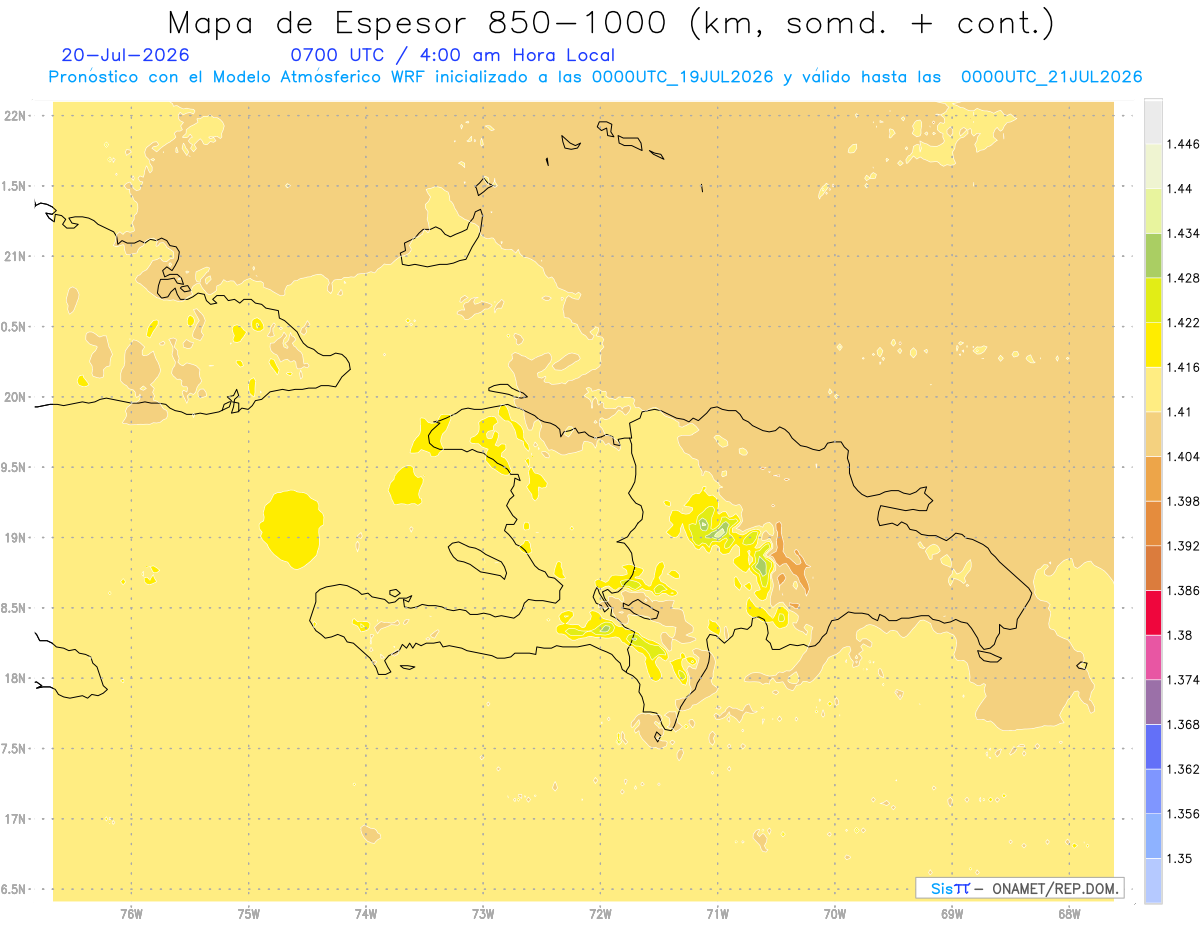Click the colorbar value '1.404'

click(x=1183, y=456)
